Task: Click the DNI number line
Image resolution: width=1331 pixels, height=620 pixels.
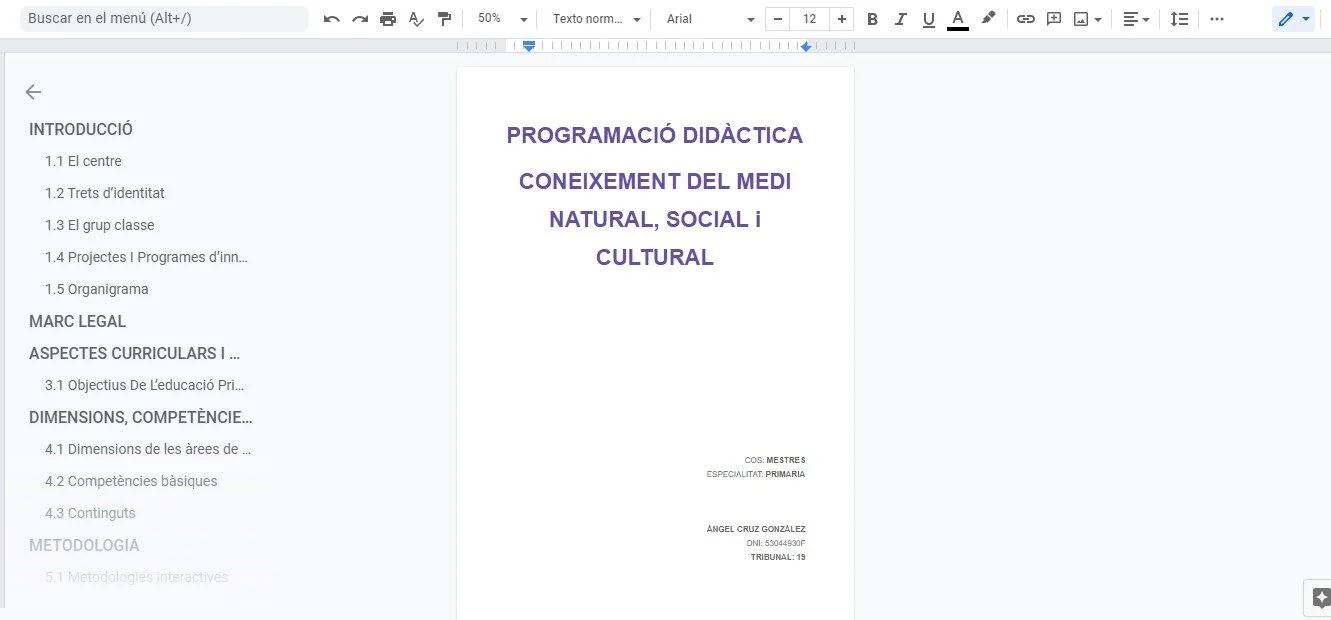Action: (776, 543)
